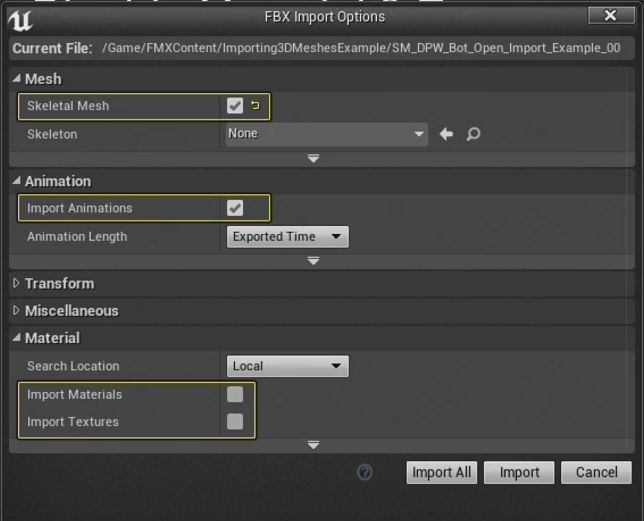Enable the Import Materials checkbox

click(x=235, y=394)
